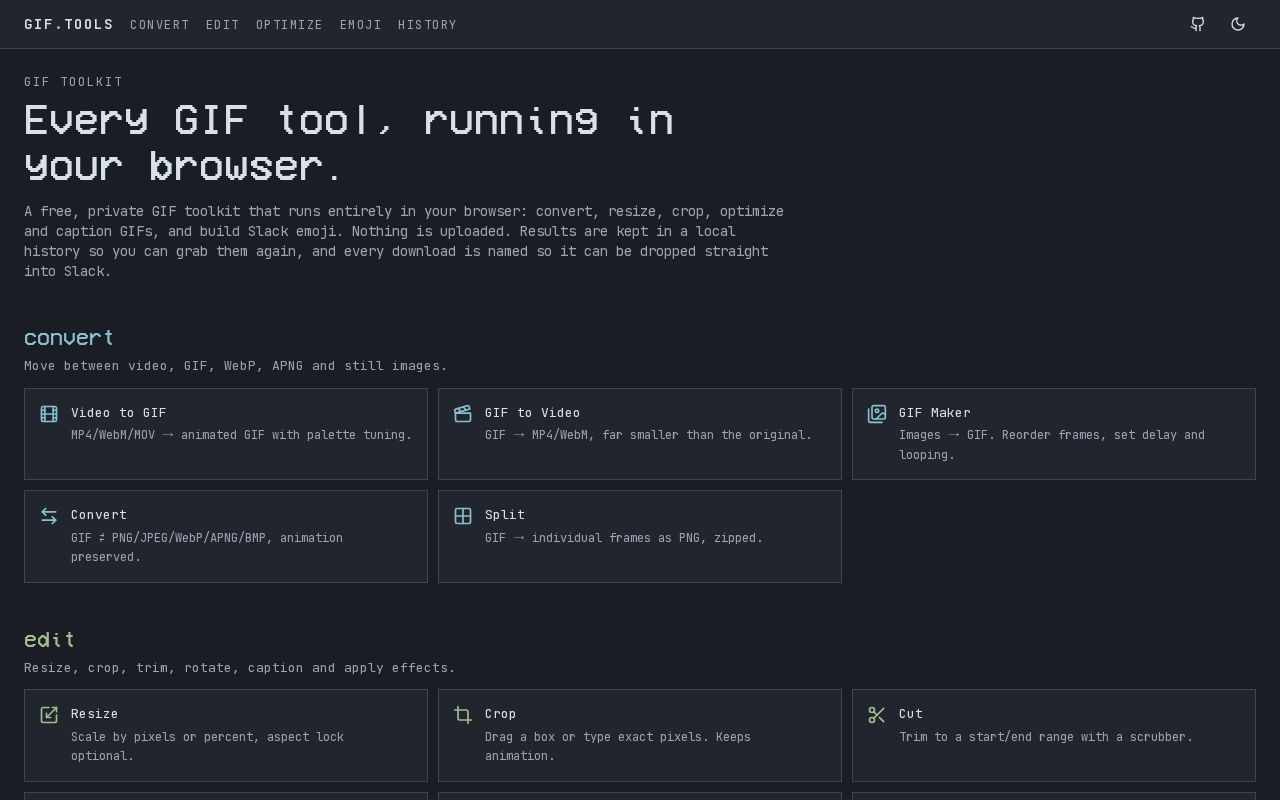The height and width of the screenshot is (800, 1280).
Task: Click 'Scale by pixels or percent' description
Action: click(208, 746)
